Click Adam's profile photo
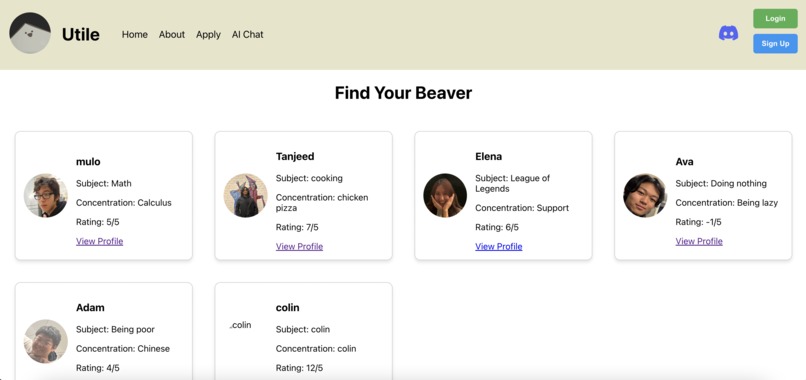This screenshot has width=806, height=380. (x=46, y=341)
